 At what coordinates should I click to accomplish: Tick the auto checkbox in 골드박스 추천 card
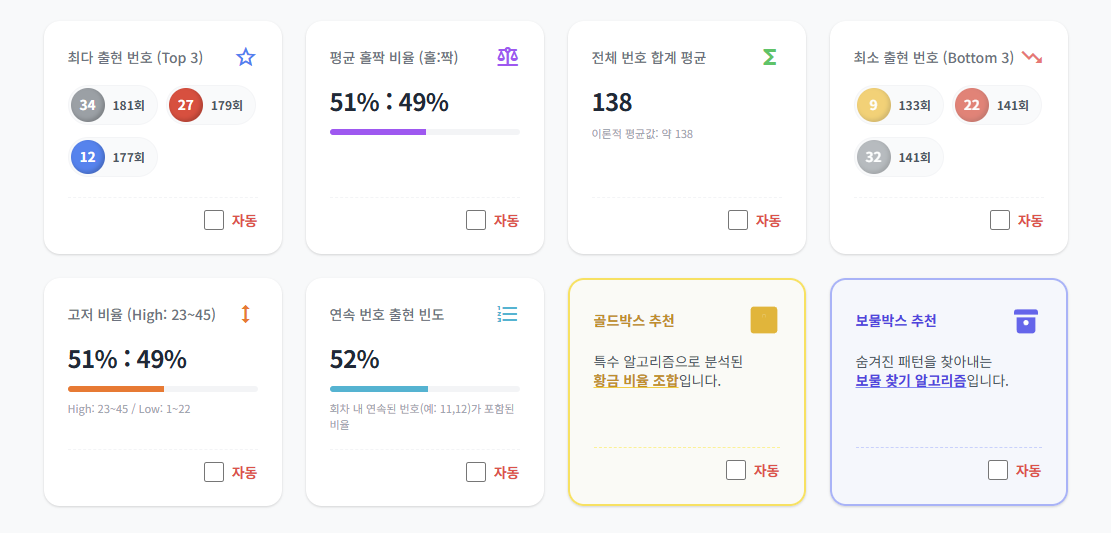(x=736, y=470)
